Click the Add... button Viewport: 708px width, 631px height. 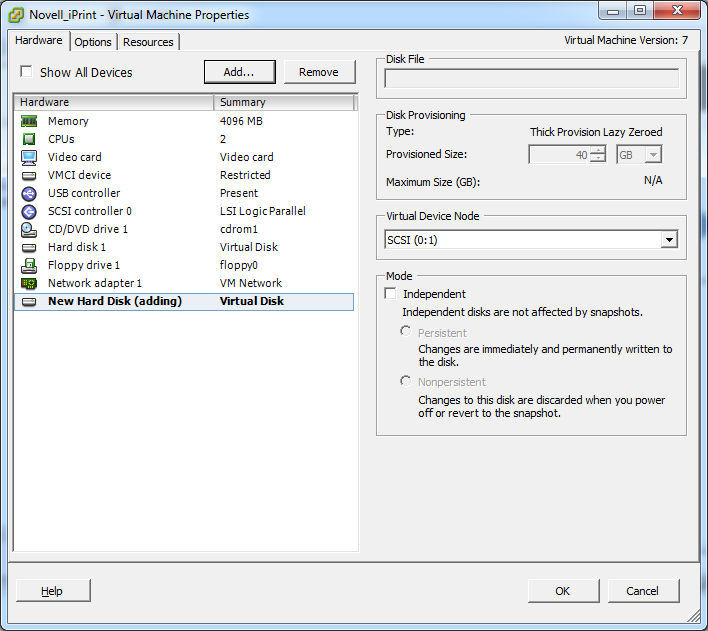pos(239,72)
